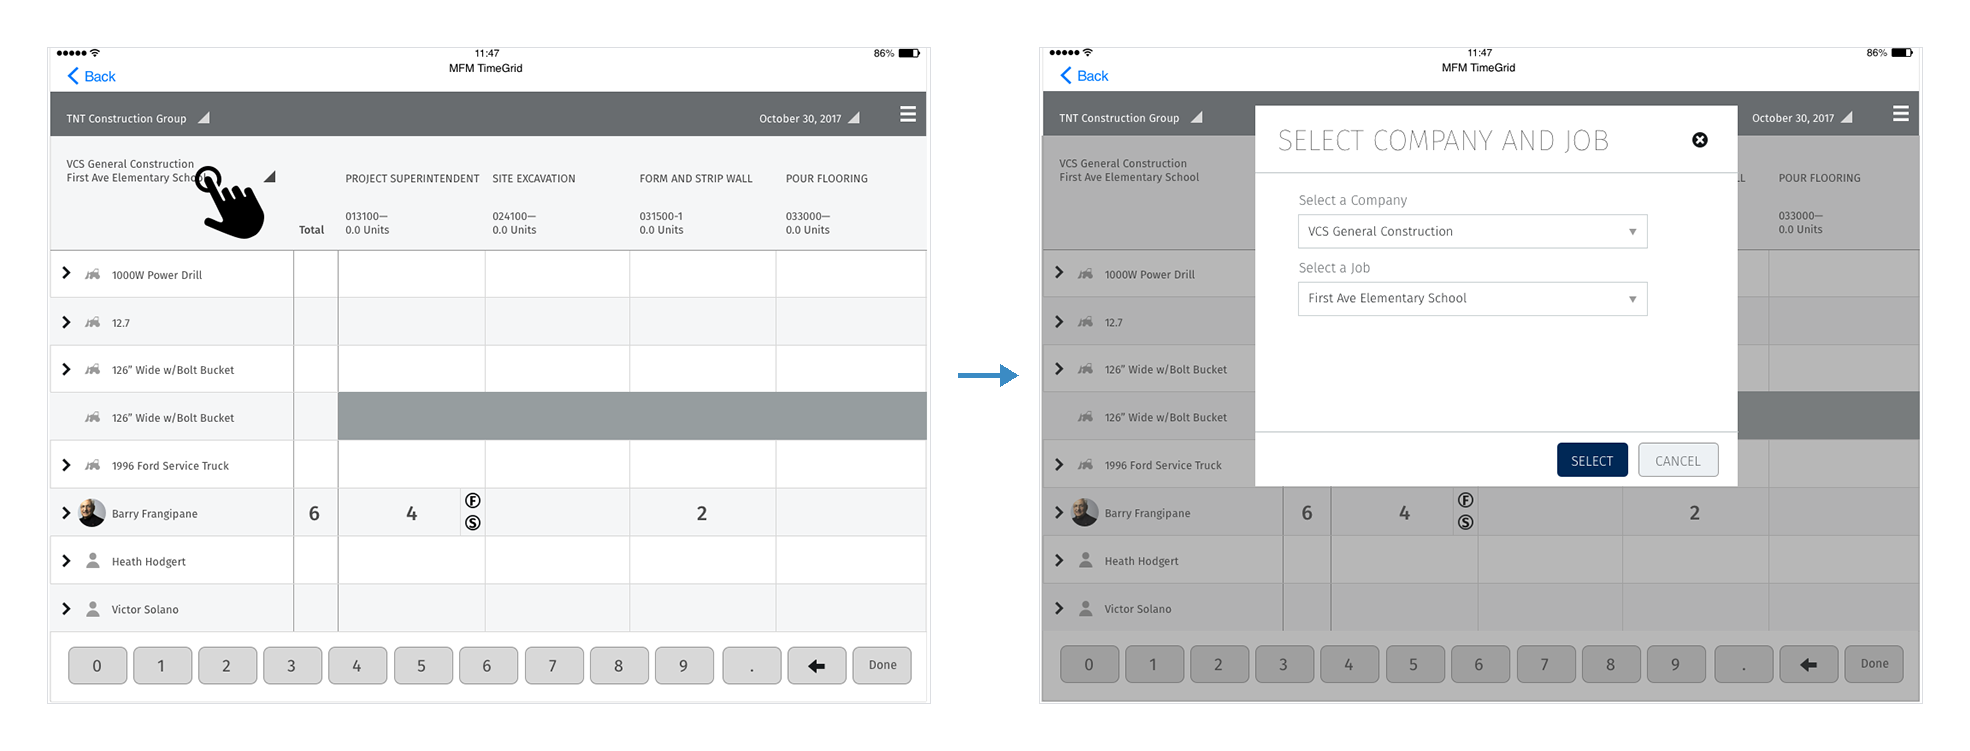Click Barry's Form and Strip Wall cell showing 2, left
The width and height of the screenshot is (1970, 751).
tap(702, 513)
